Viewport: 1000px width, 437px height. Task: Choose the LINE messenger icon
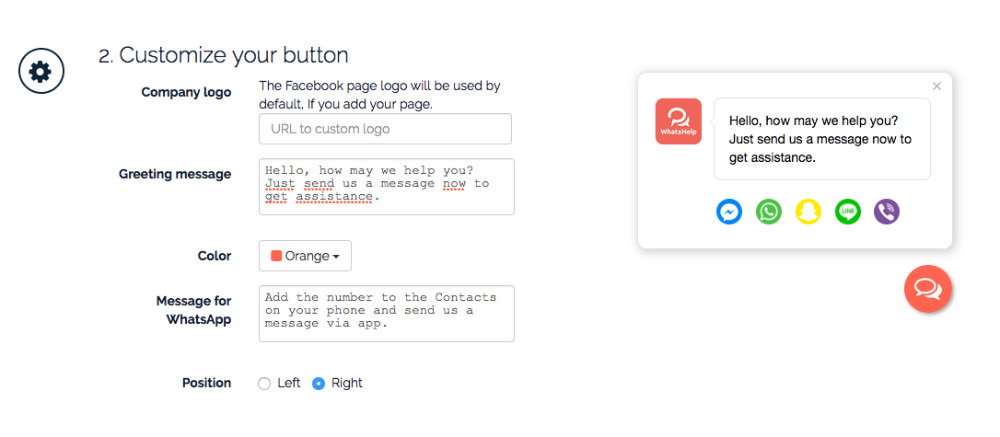(848, 212)
